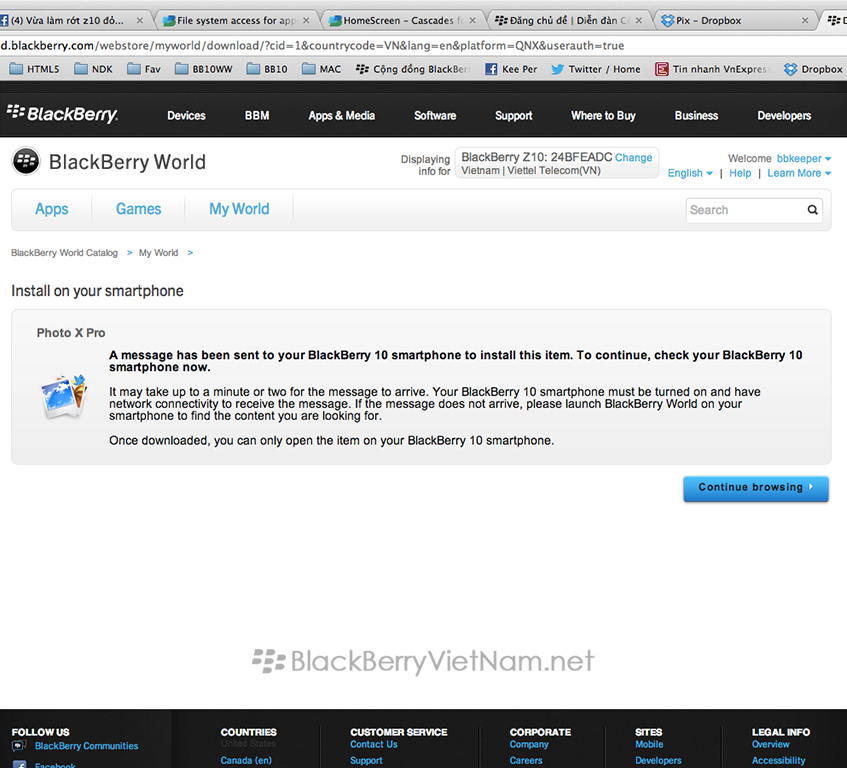Open the Tin nhanh VnExpress bookmark
Viewport: 847px width, 768px height.
pyautogui.click(x=711, y=69)
